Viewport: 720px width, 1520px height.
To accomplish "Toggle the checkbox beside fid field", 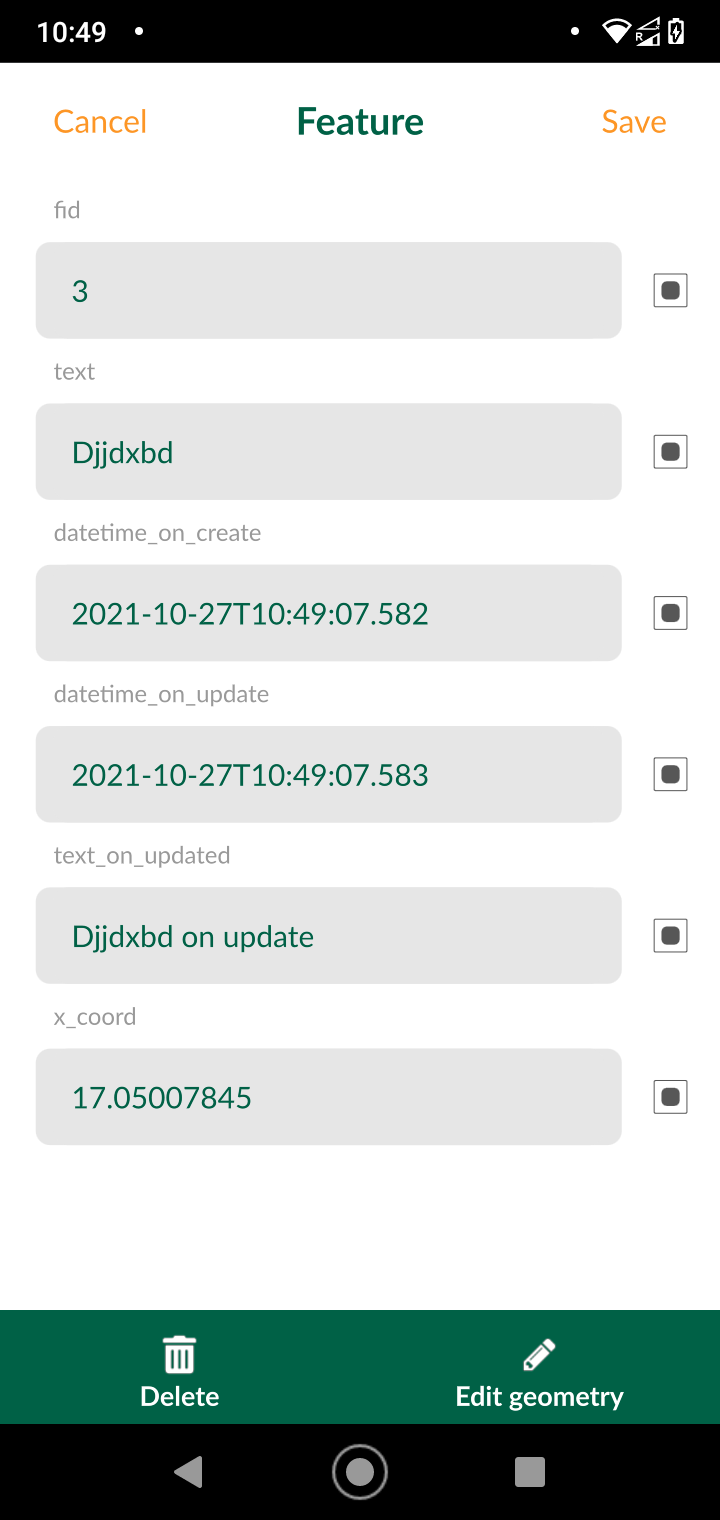I will click(x=671, y=290).
